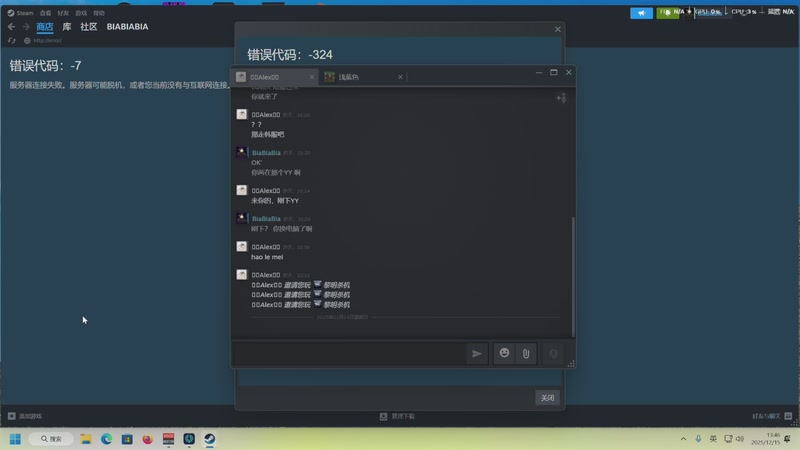Click the blue megaphone announcements button
This screenshot has height=450, width=800.
point(641,13)
